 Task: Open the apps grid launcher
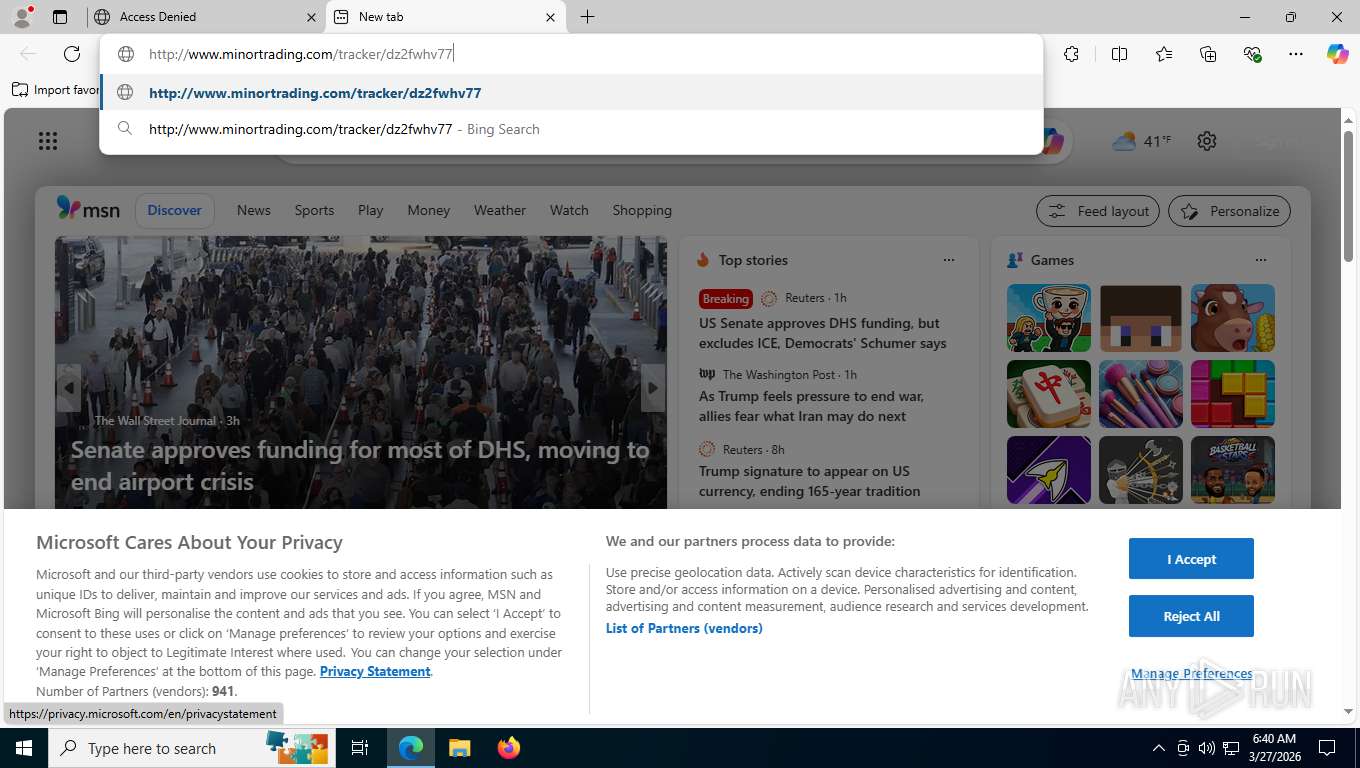[x=48, y=141]
